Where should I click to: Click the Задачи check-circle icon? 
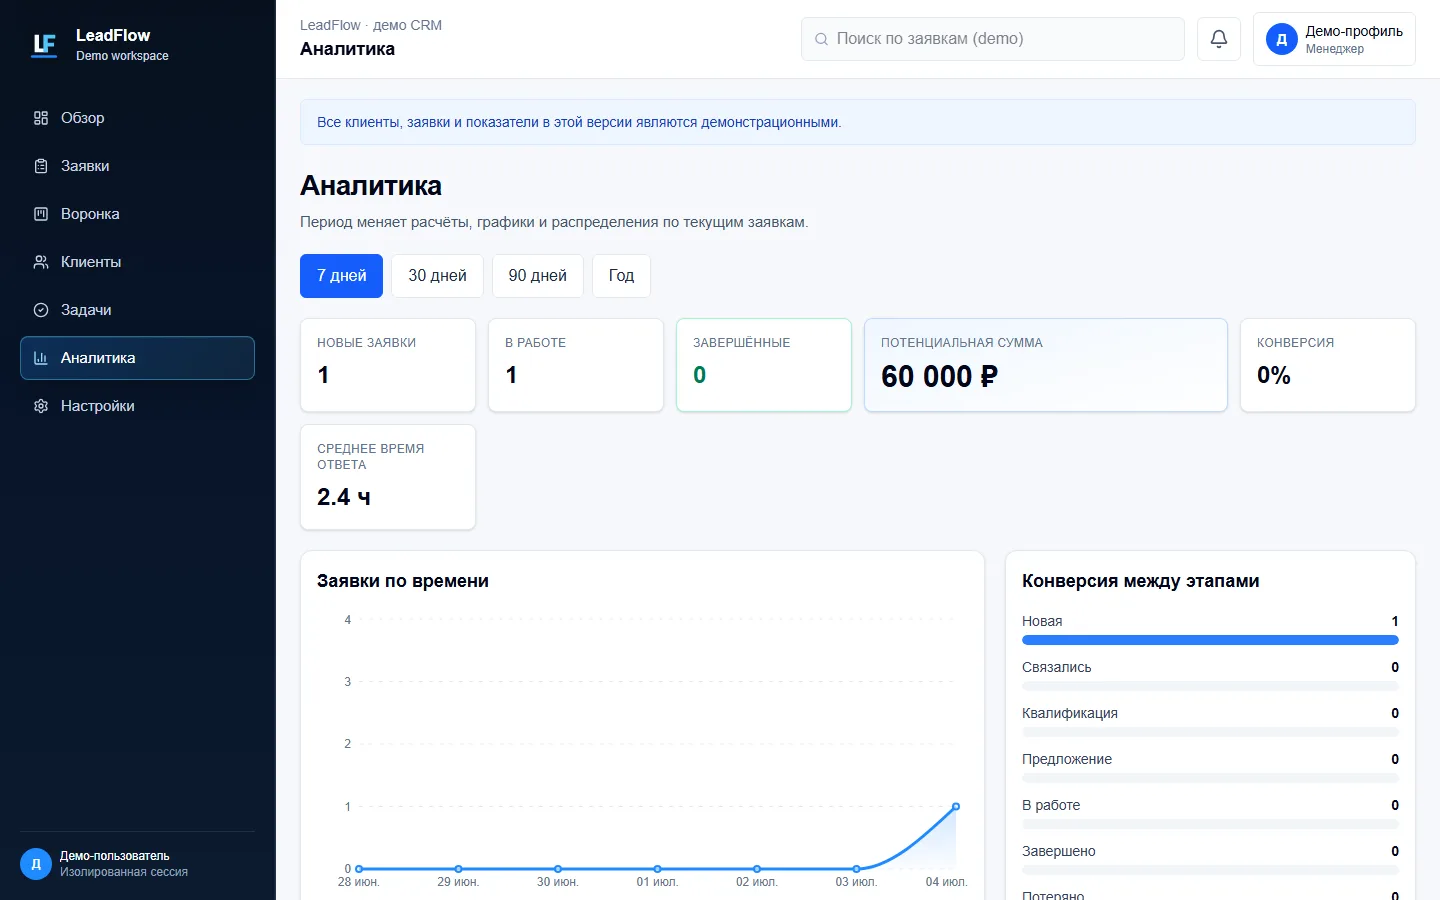click(41, 310)
